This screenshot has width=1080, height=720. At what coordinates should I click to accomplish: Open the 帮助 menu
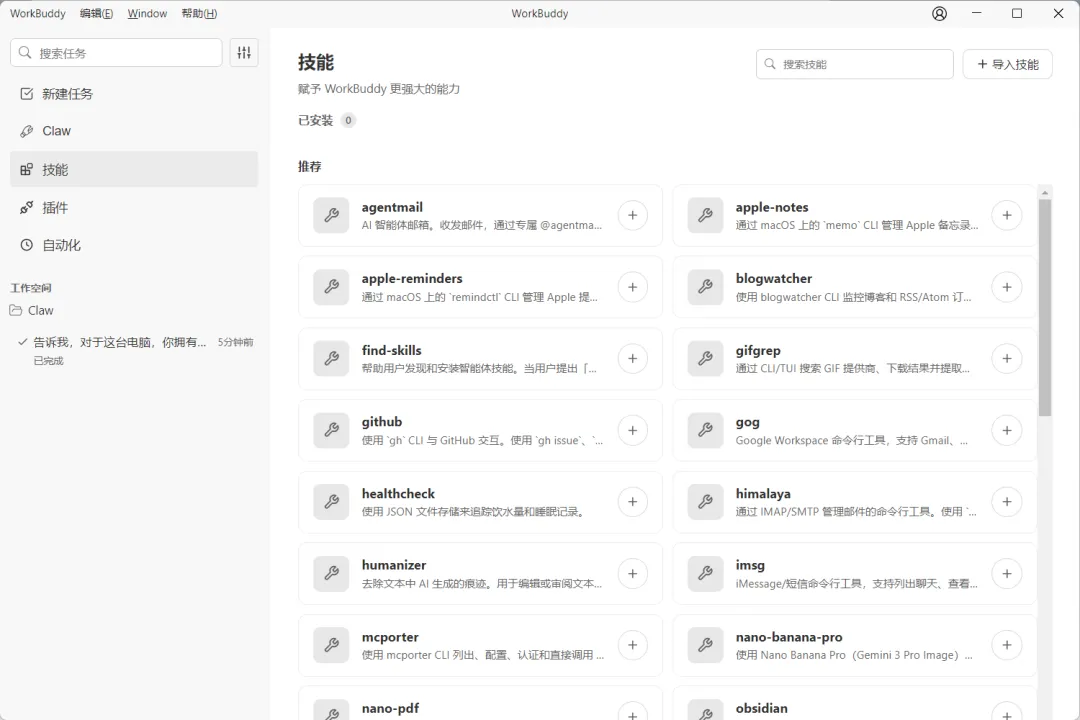[x=197, y=13]
